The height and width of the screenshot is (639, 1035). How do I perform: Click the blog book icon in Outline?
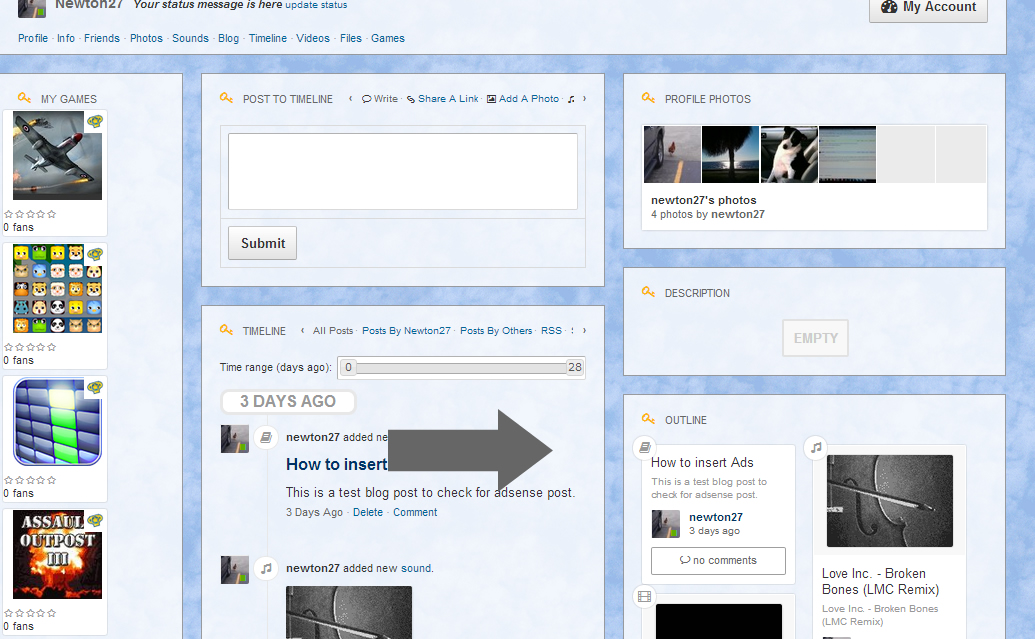(x=646, y=447)
